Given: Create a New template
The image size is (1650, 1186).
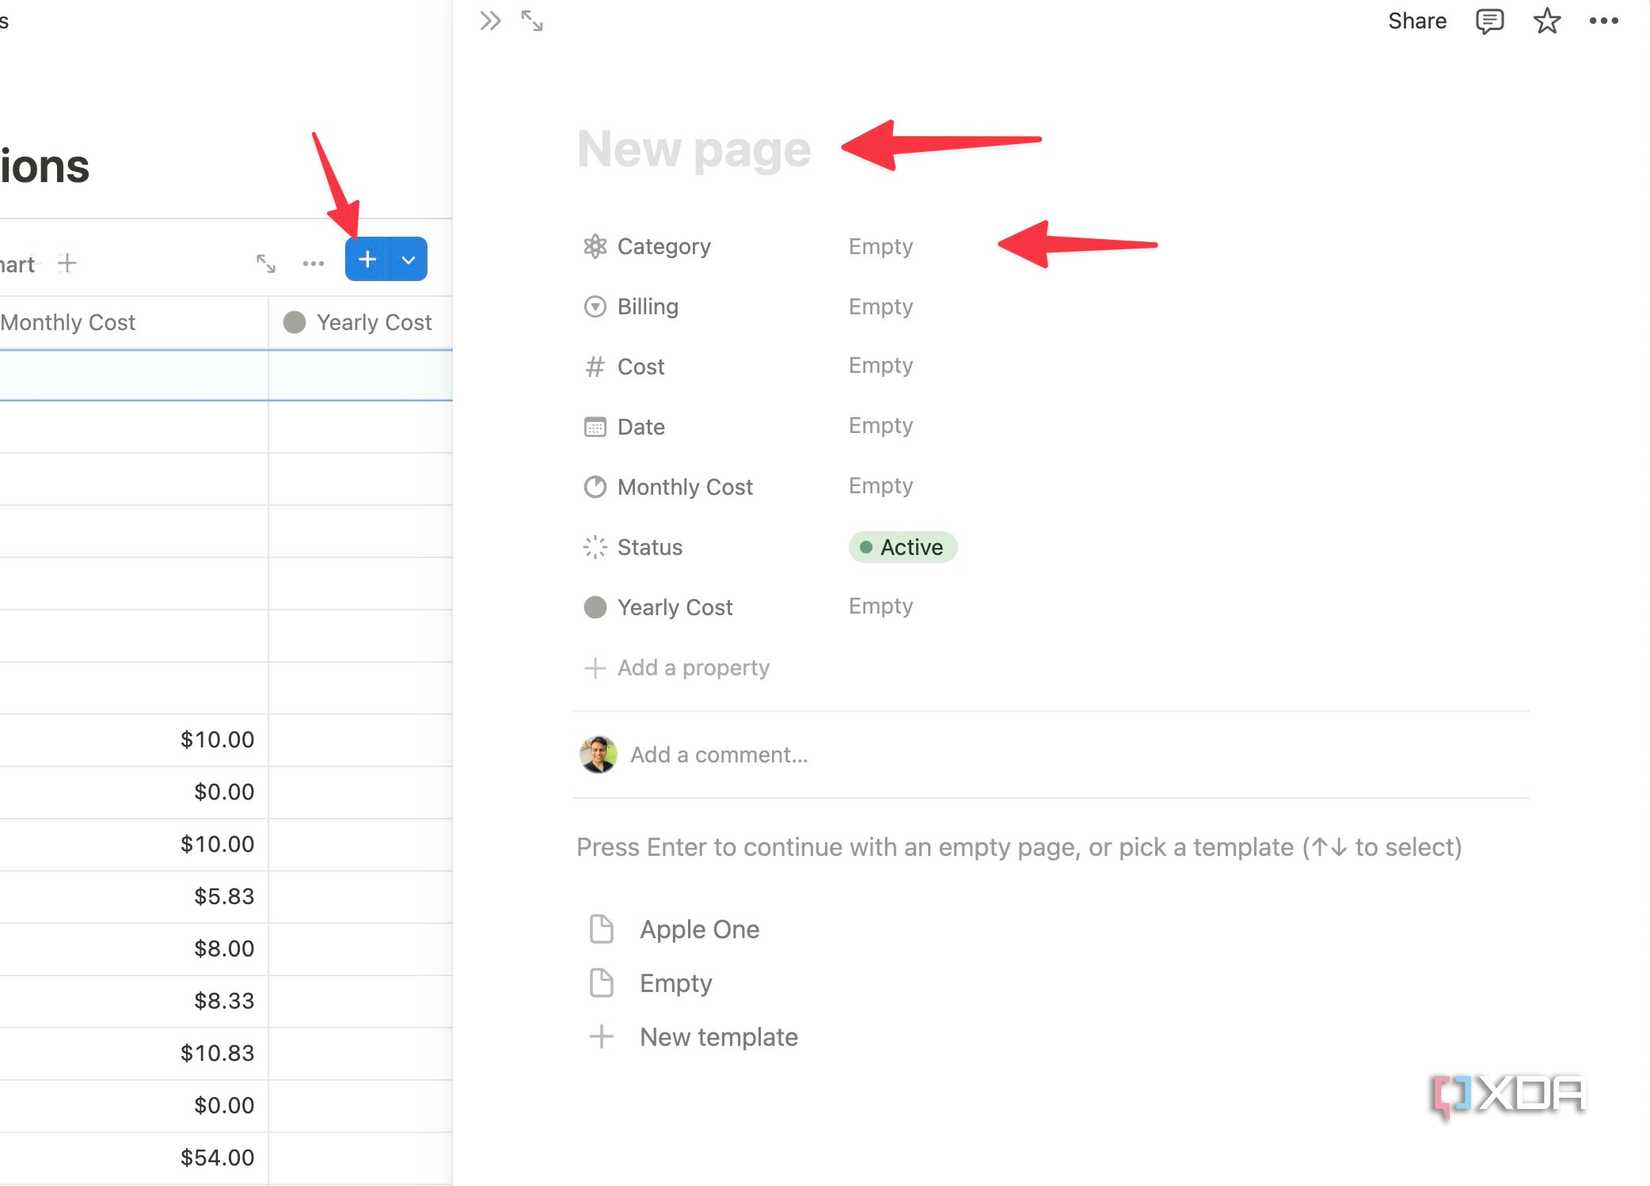Looking at the screenshot, I should click(718, 1037).
